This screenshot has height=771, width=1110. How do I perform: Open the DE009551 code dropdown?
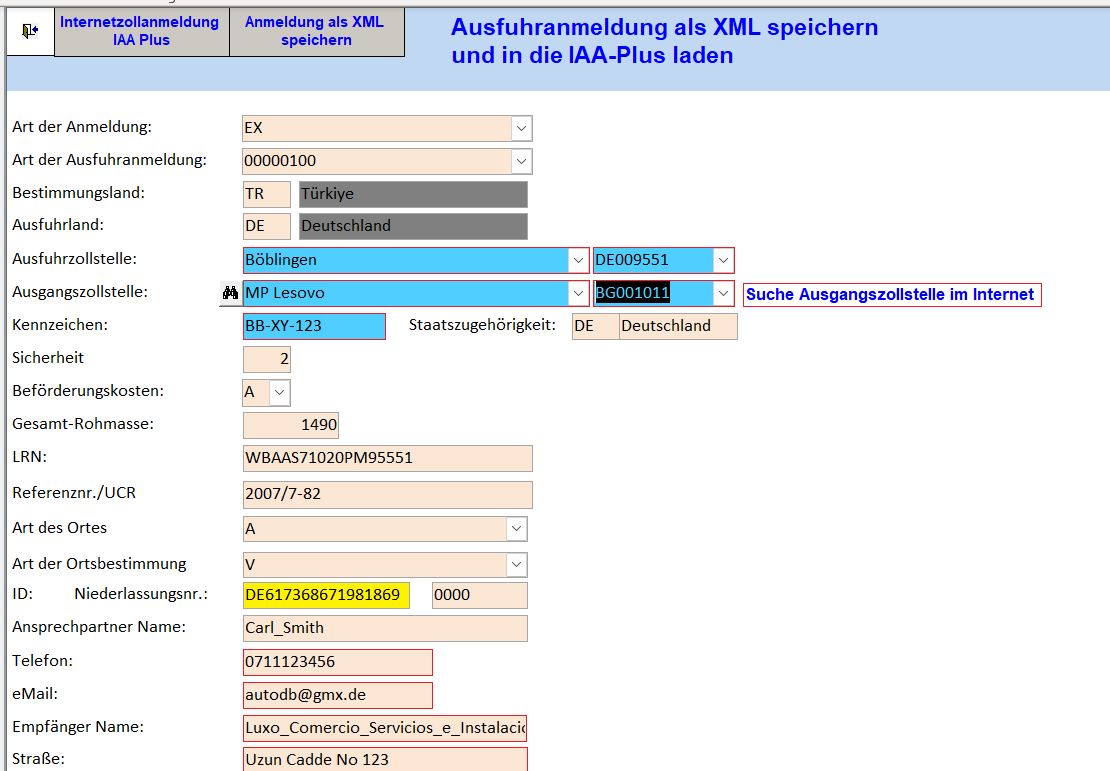click(x=723, y=260)
